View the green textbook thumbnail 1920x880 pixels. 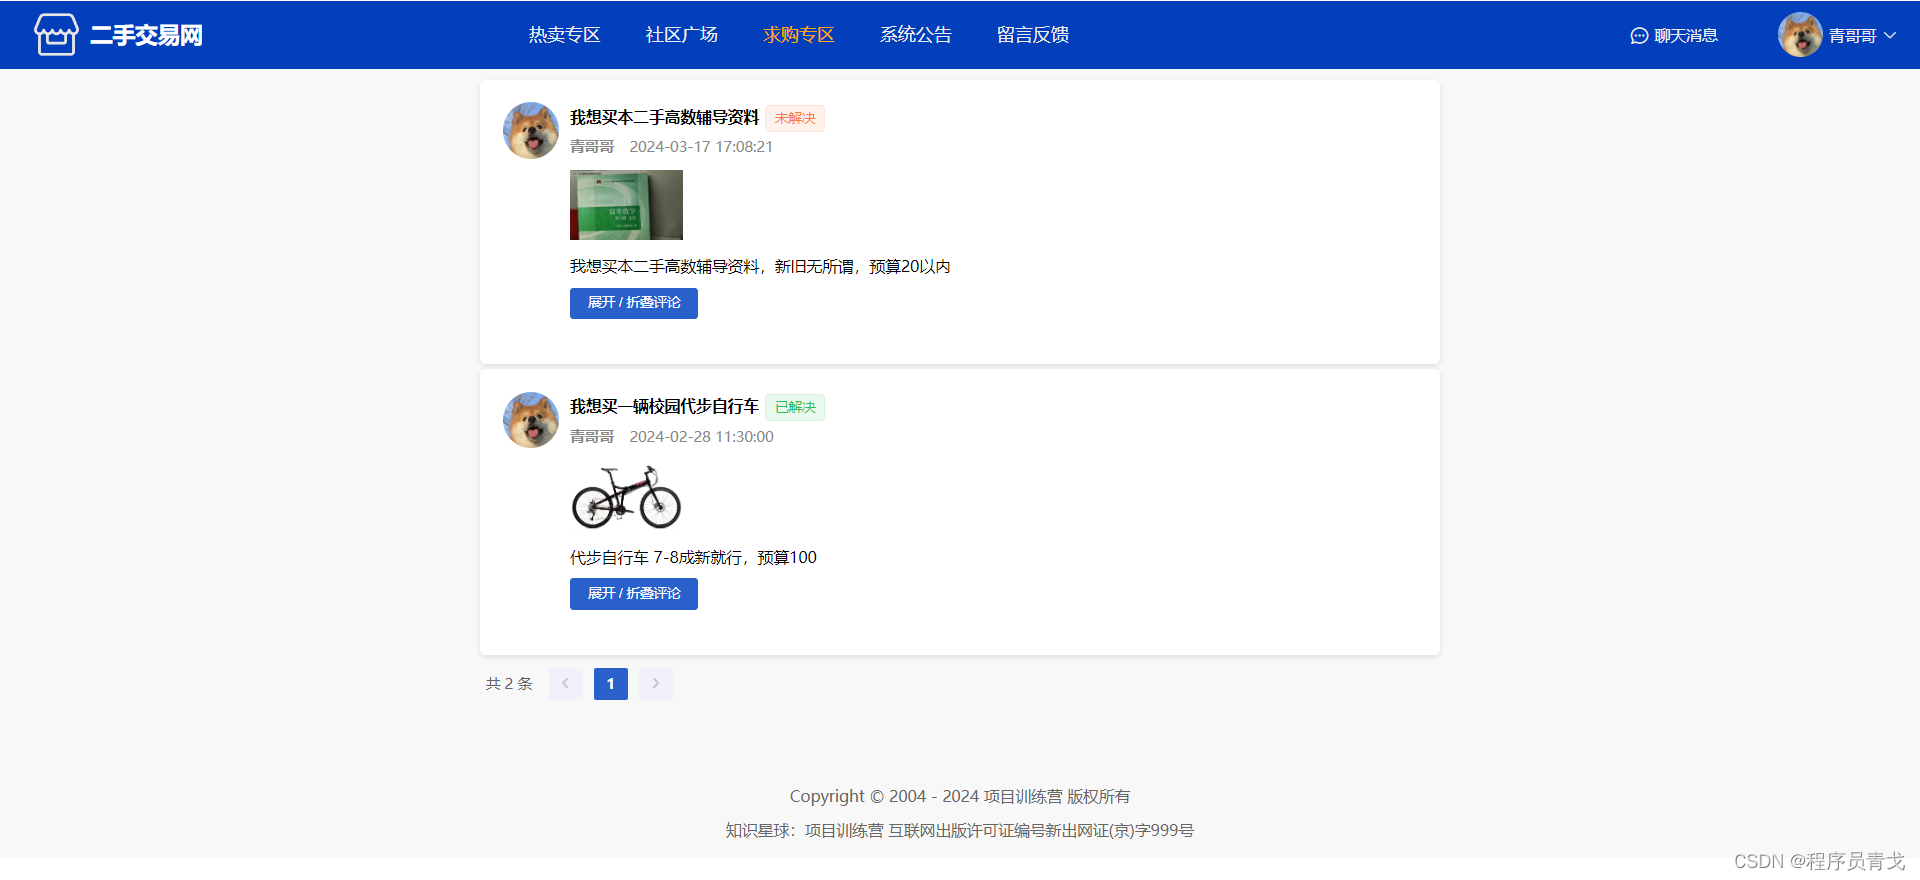pos(626,205)
